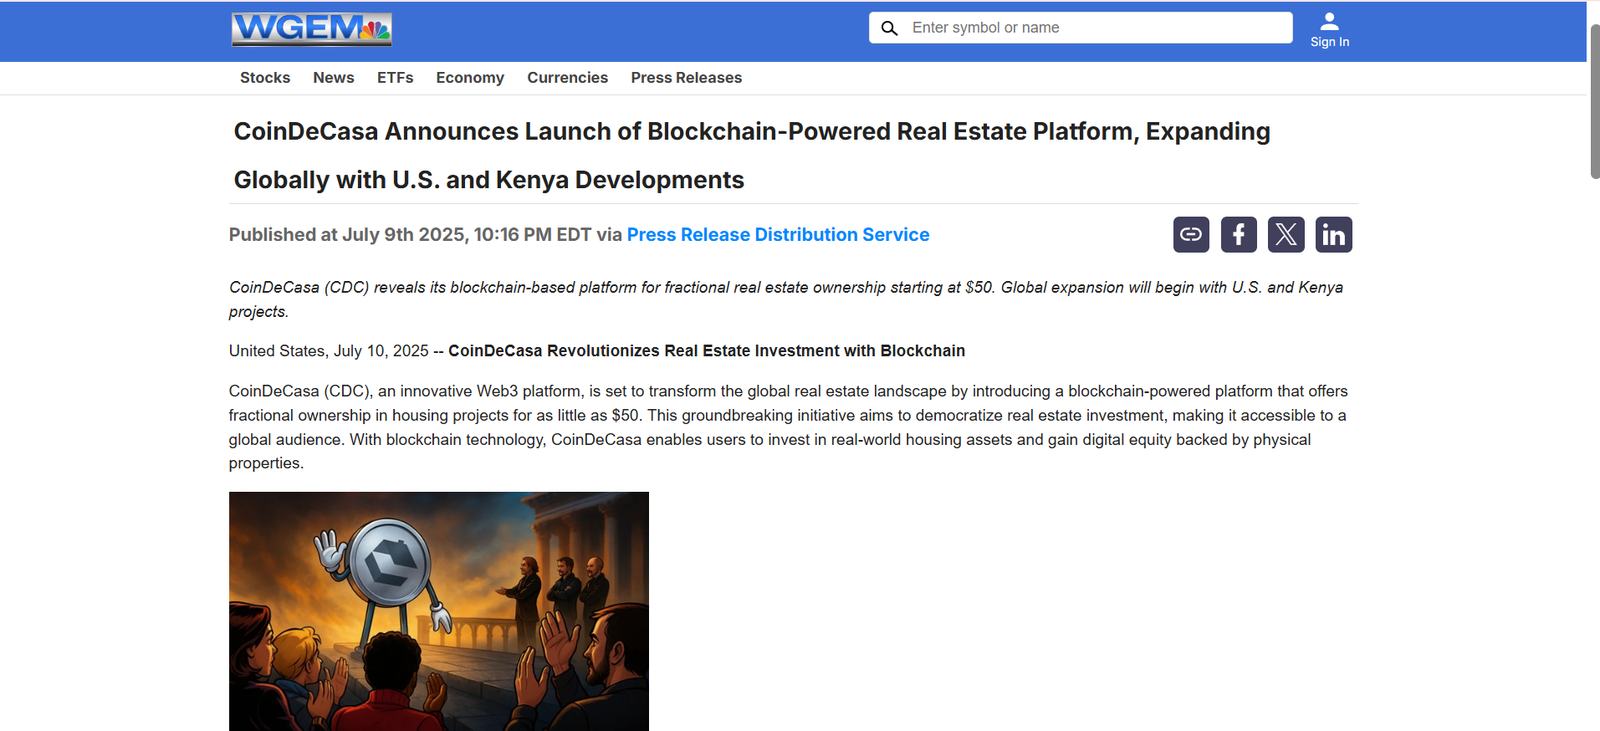The width and height of the screenshot is (1600, 731).
Task: Copy the article link with the chain icon
Action: coord(1191,235)
